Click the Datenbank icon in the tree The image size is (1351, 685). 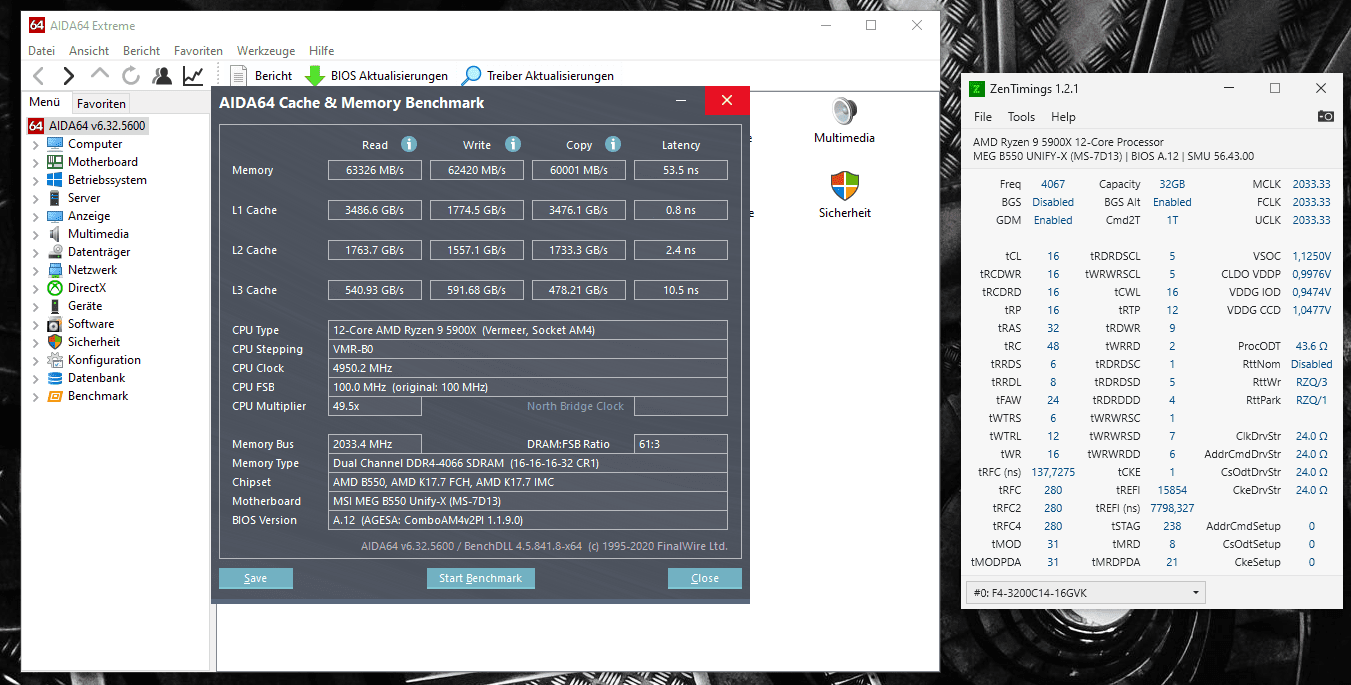(55, 378)
